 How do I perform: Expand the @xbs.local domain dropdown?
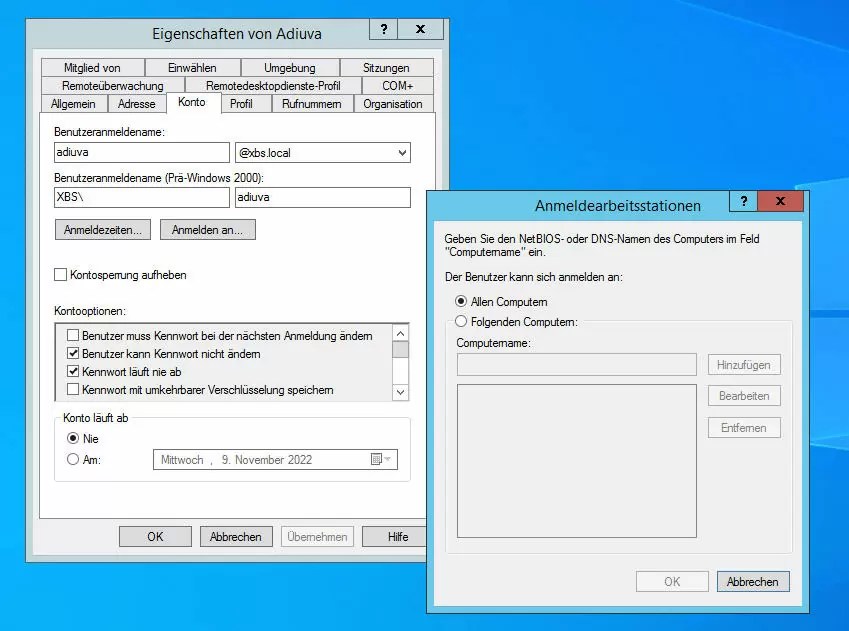pyautogui.click(x=402, y=153)
